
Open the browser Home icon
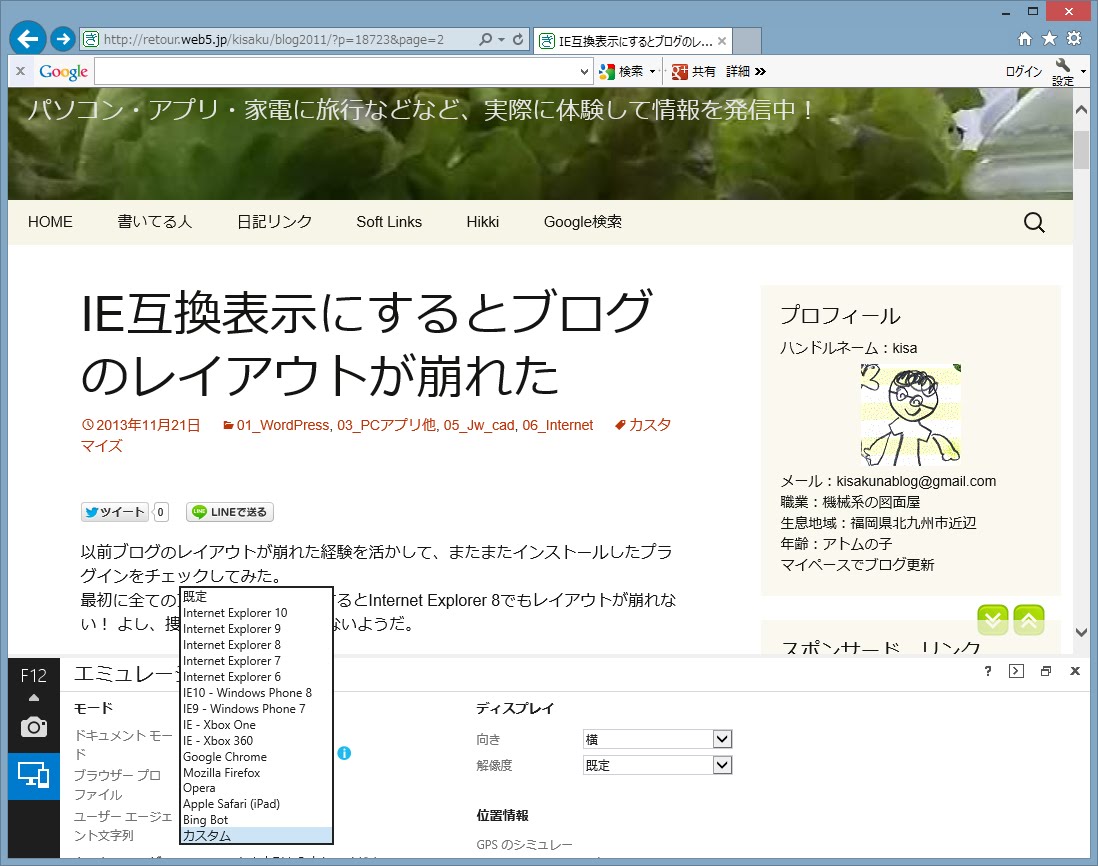click(1024, 39)
